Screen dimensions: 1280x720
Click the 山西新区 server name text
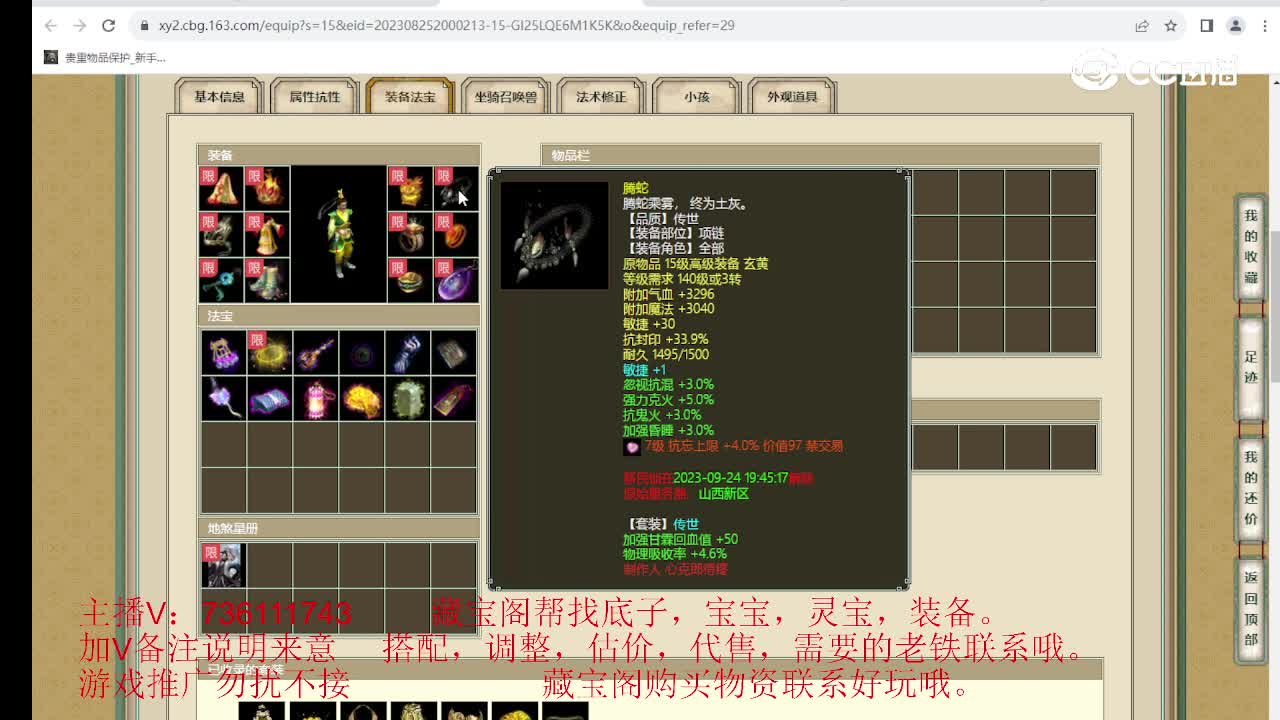[x=723, y=493]
